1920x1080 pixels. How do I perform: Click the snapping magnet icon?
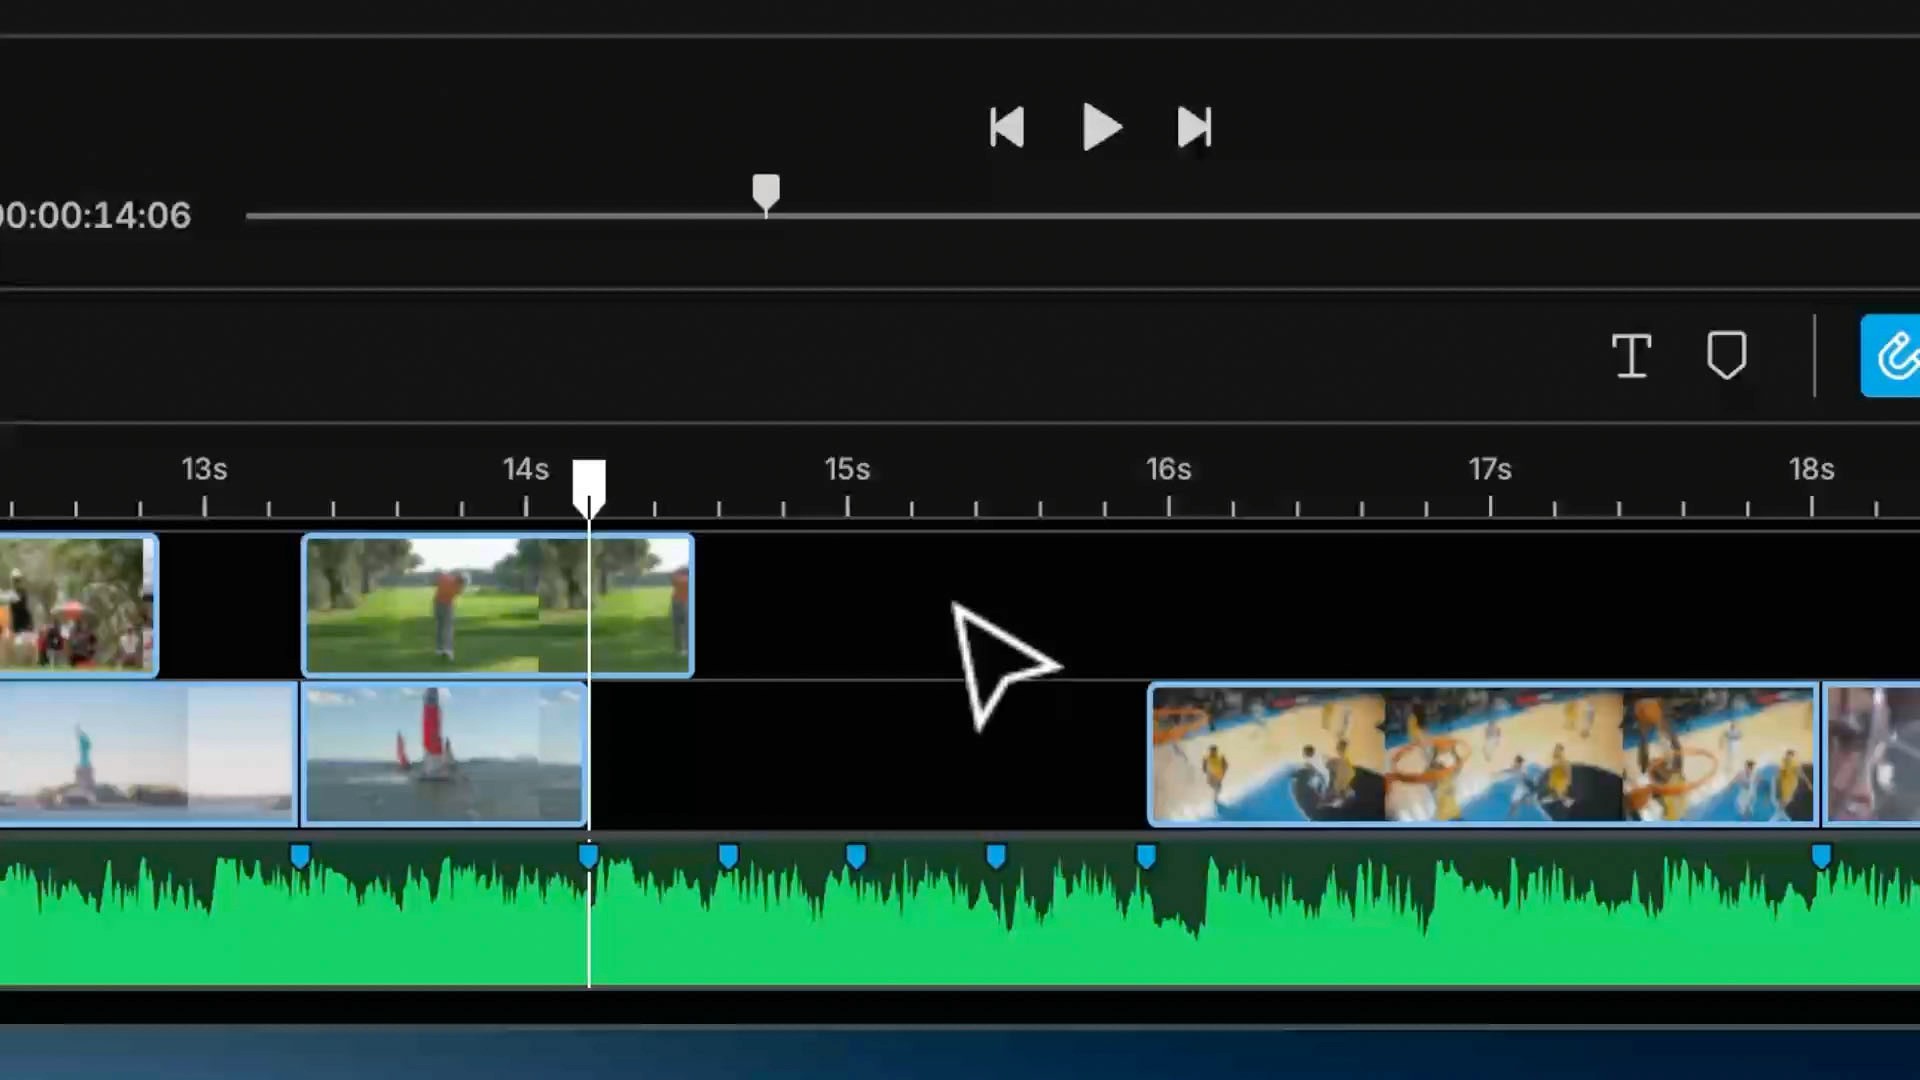click(1897, 356)
